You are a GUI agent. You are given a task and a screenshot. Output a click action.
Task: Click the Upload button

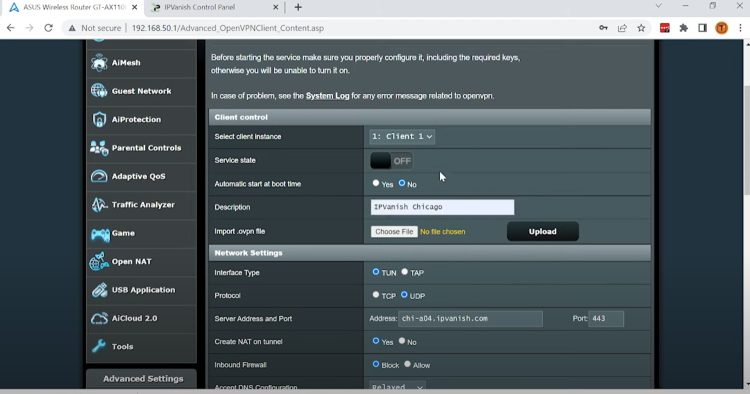(543, 231)
